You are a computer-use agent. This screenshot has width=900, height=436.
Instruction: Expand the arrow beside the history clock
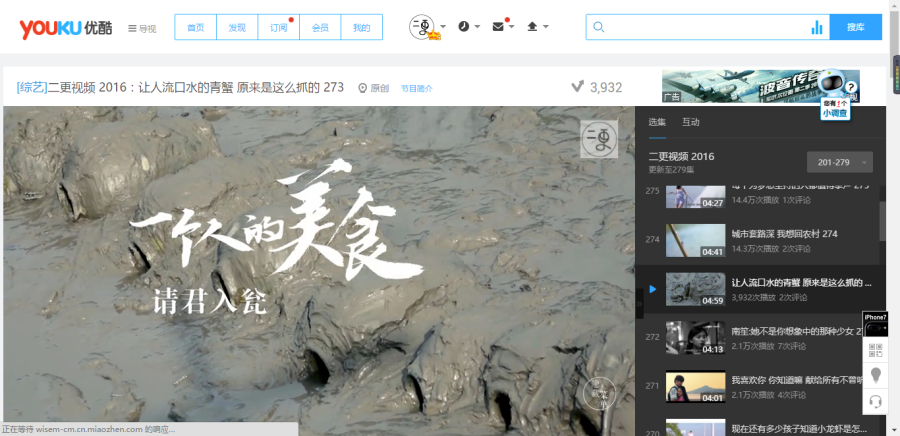point(477,27)
